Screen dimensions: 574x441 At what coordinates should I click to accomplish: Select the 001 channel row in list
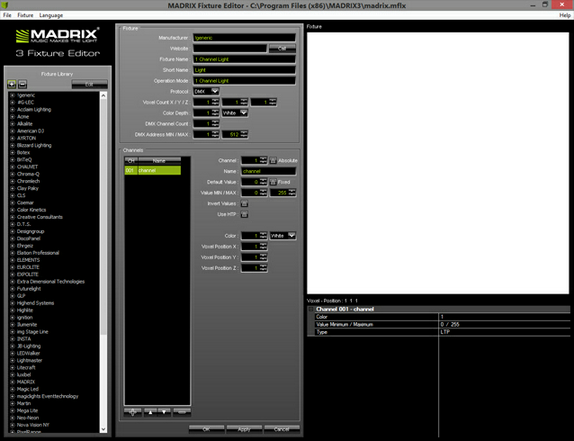point(153,170)
